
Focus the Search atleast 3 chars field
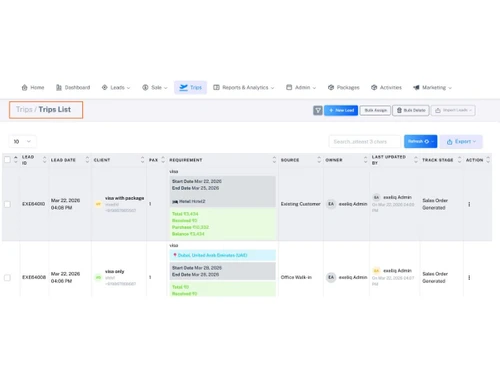point(365,142)
